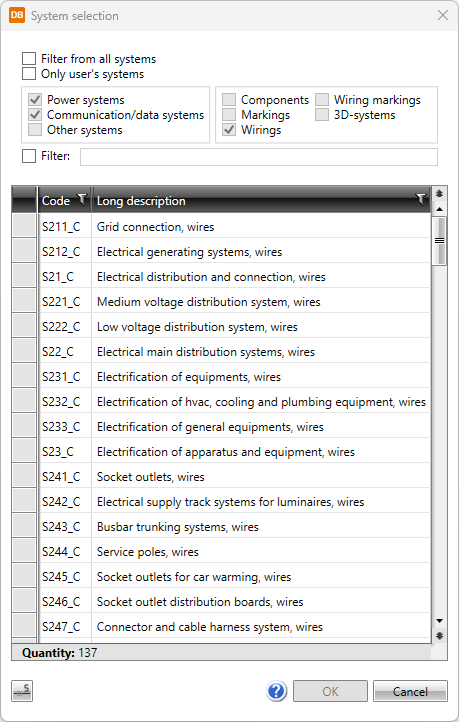
Task: Click the Cancel button
Action: [410, 691]
